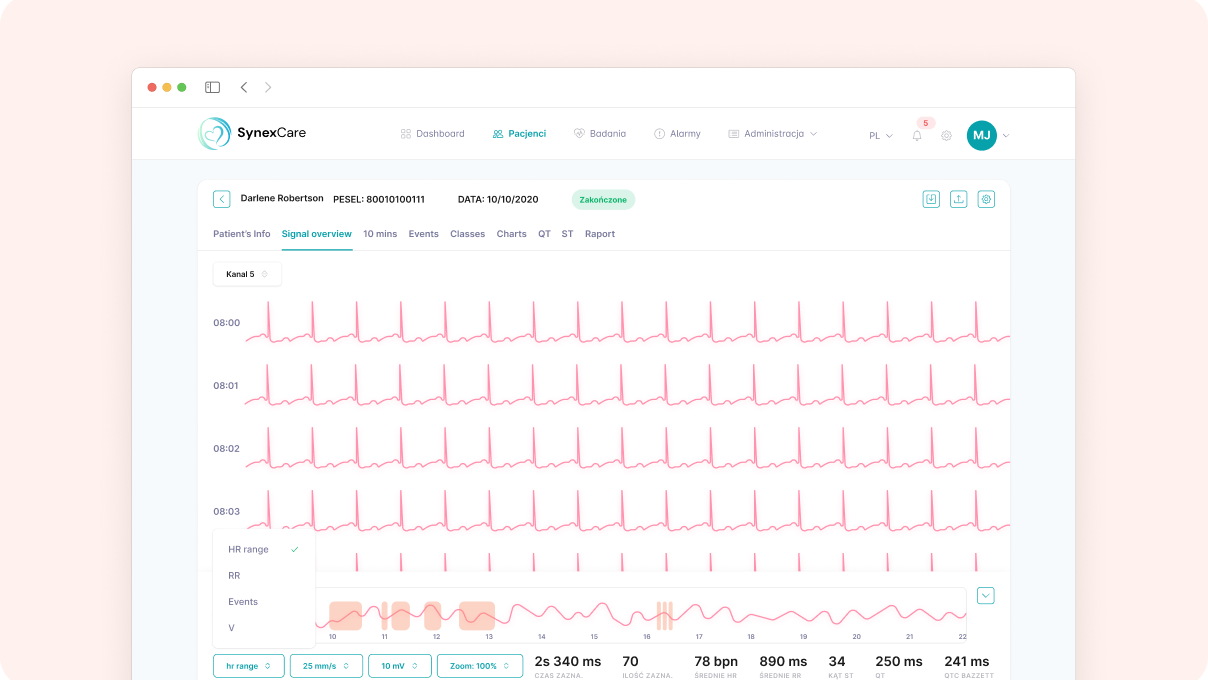Switch to the Signal overview tab

pos(317,234)
